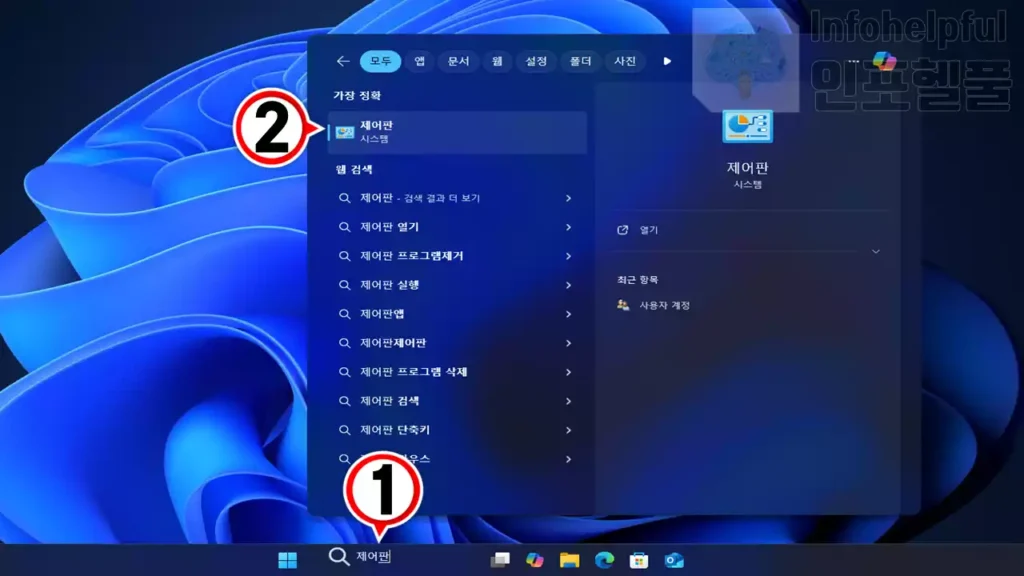1024x576 pixels.
Task: Select web suggestion 제어판 실행
Action: 457,285
